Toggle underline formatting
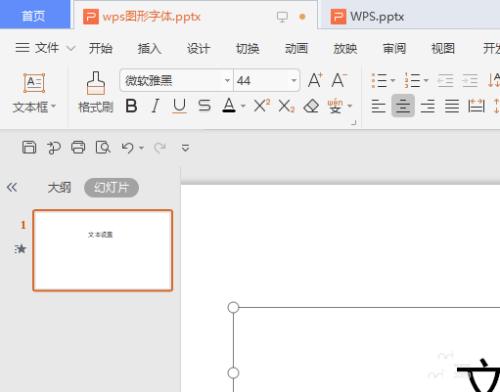The image size is (500, 392). coord(179,106)
